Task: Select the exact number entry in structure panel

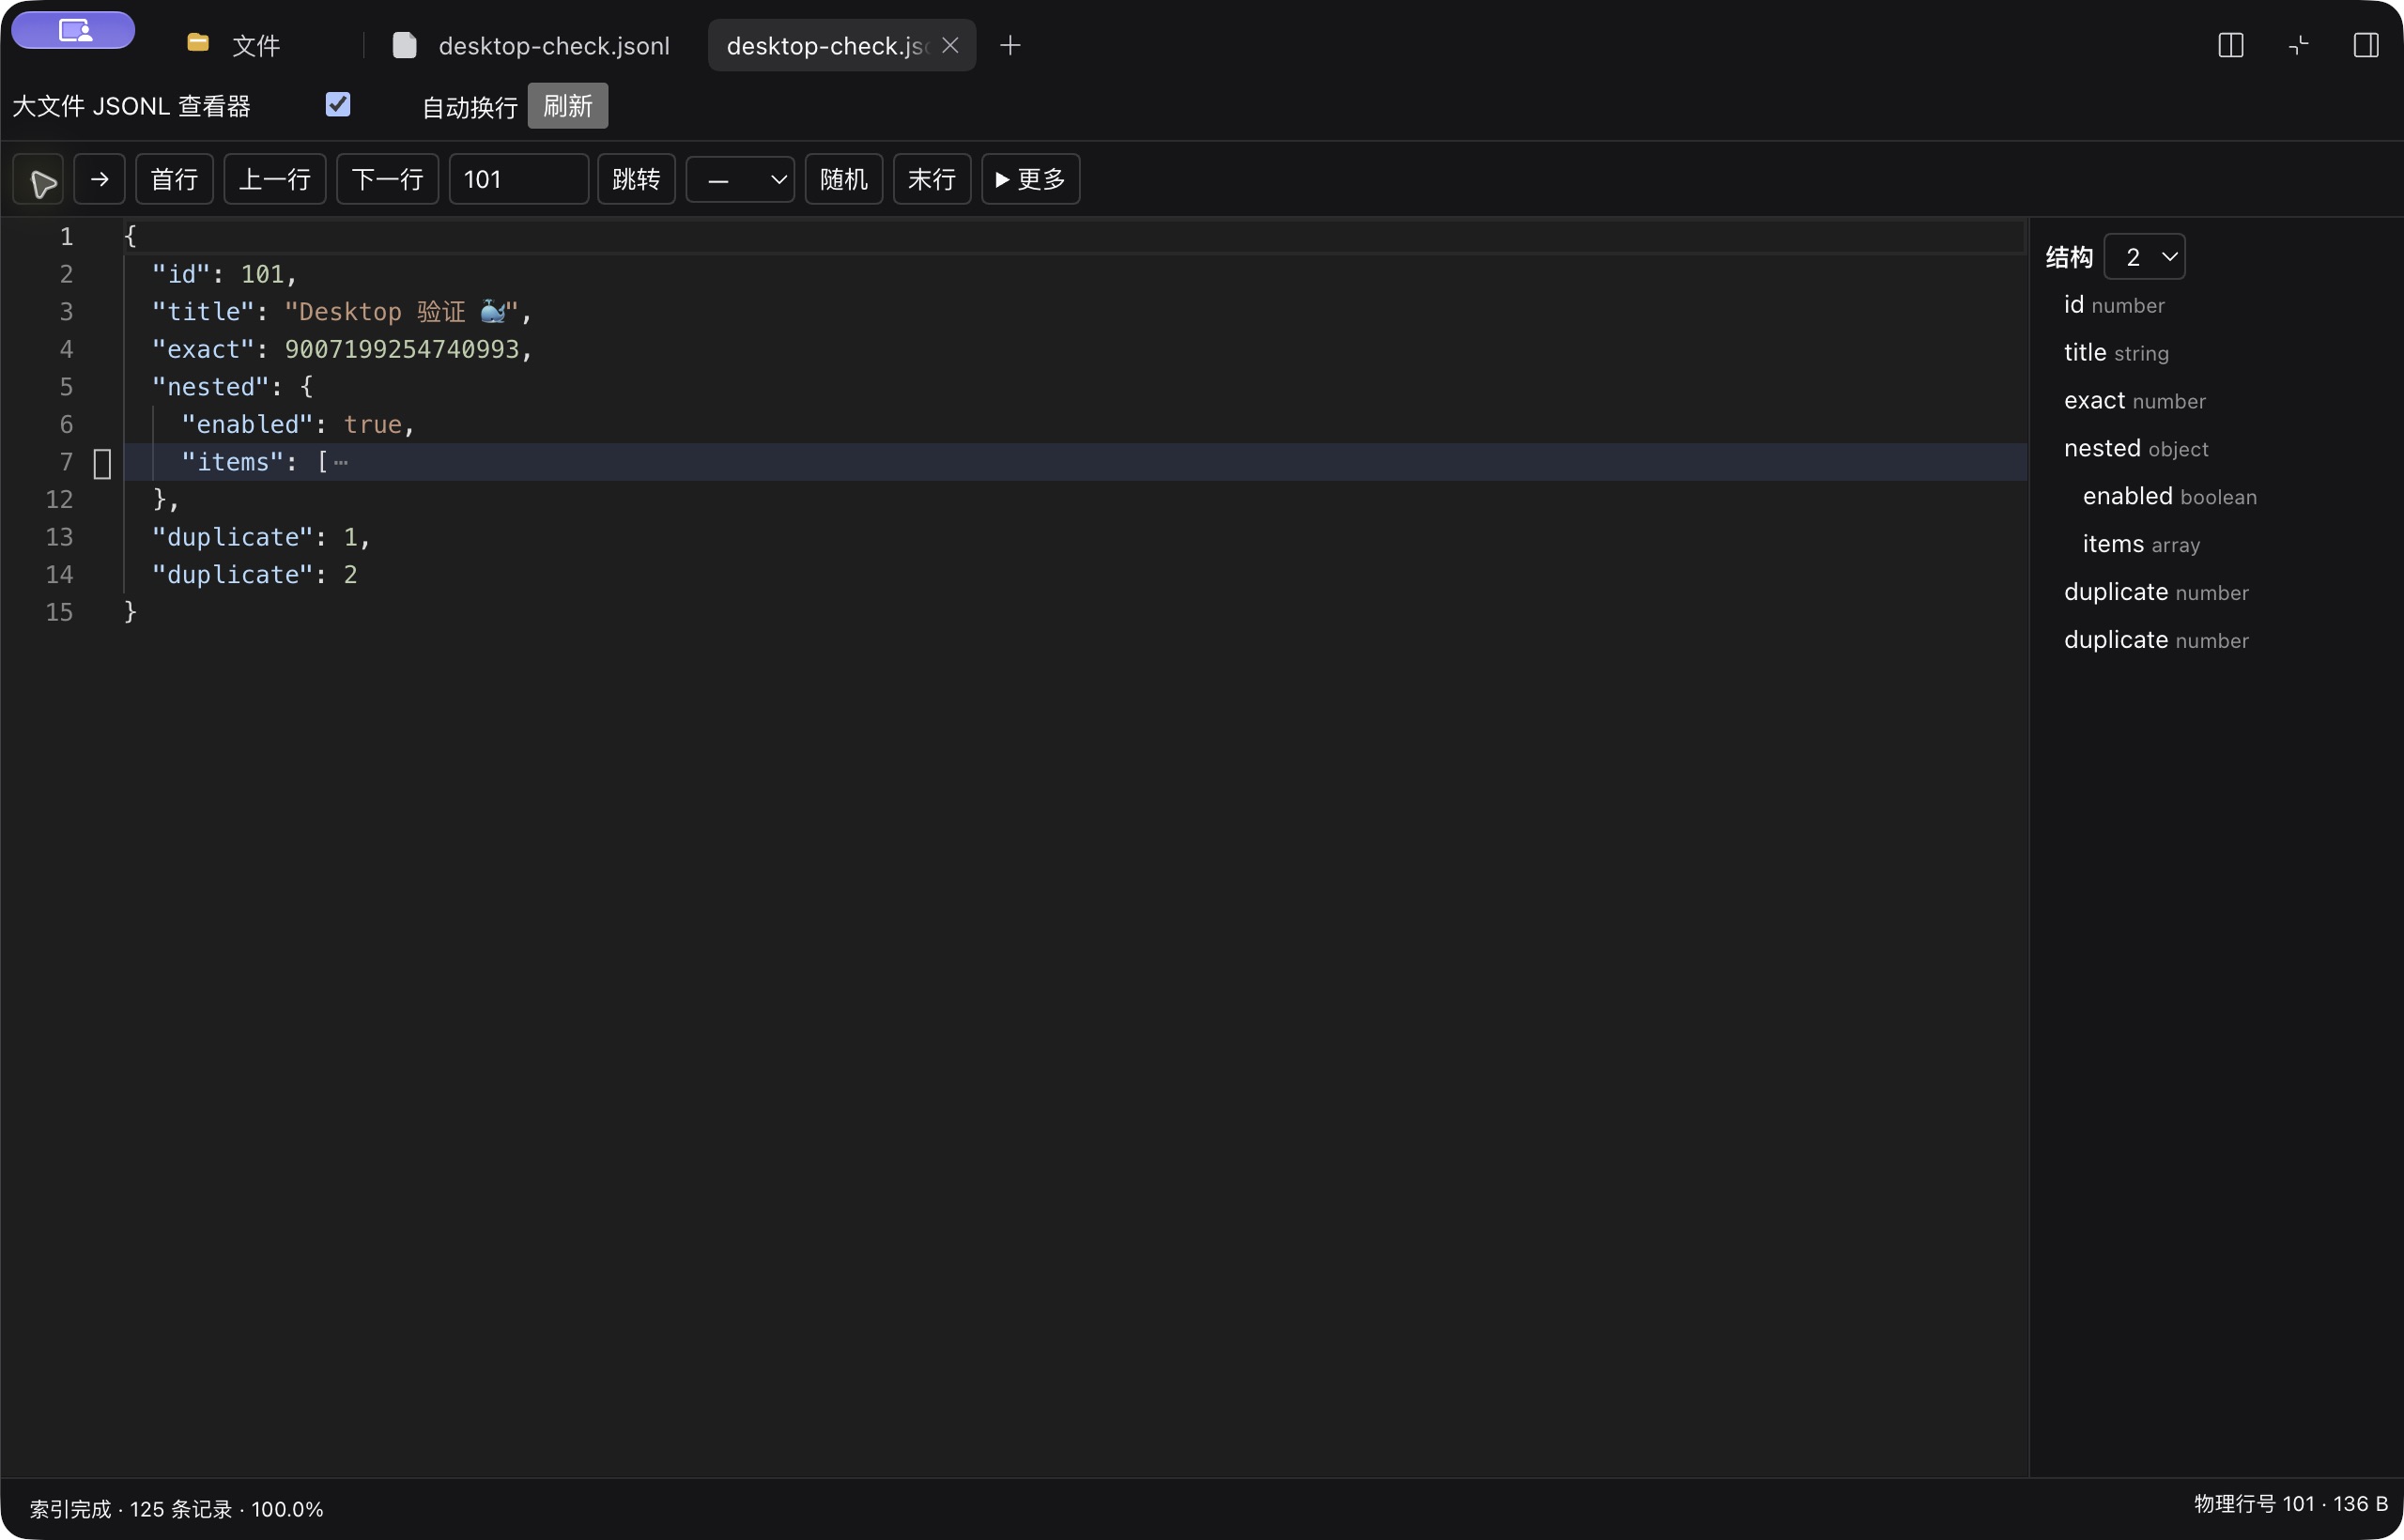Action: [x=2134, y=400]
